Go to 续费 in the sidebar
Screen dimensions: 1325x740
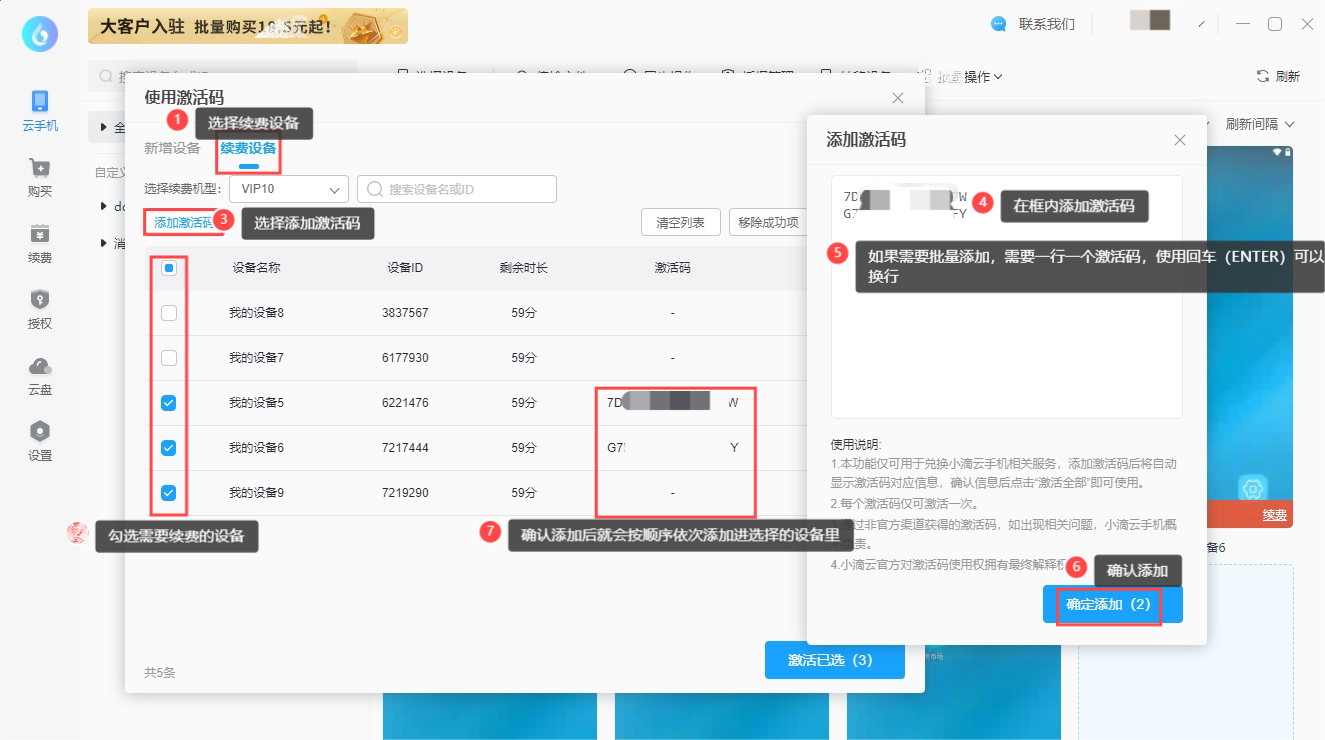tap(40, 243)
